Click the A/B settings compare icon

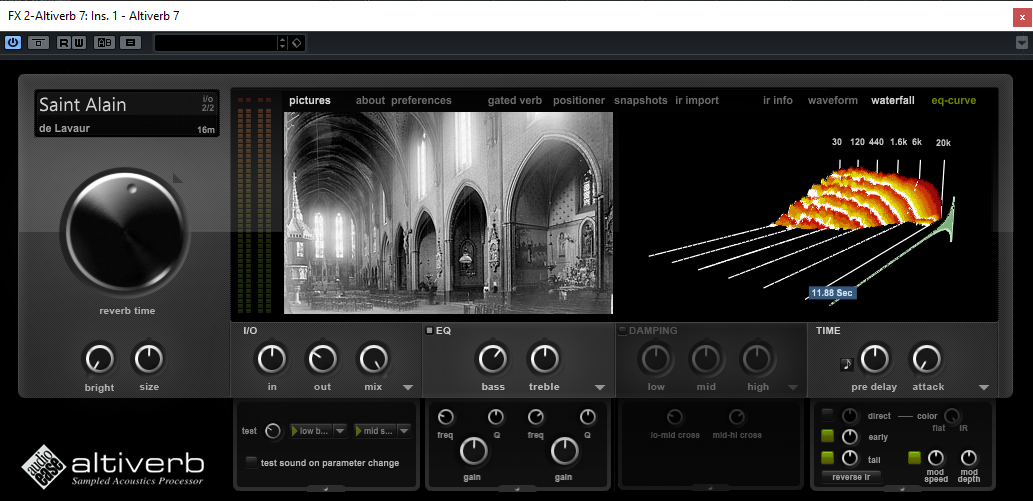click(x=105, y=43)
